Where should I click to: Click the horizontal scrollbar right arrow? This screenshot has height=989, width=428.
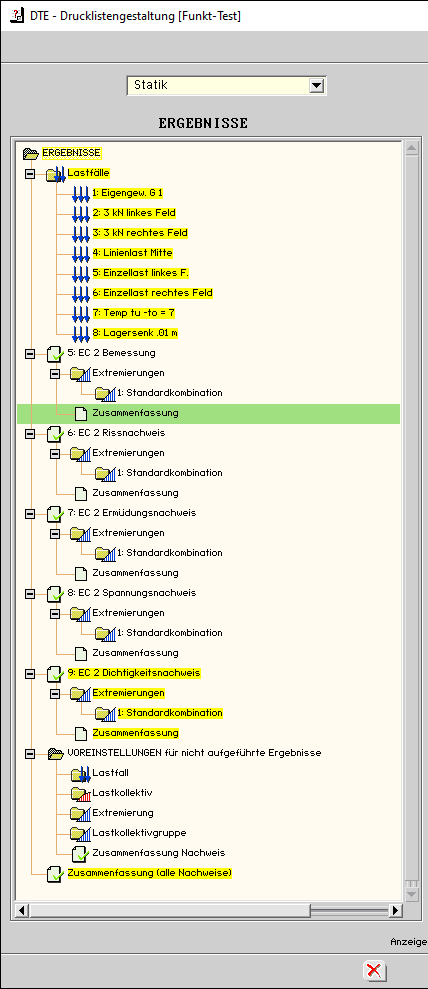click(395, 910)
